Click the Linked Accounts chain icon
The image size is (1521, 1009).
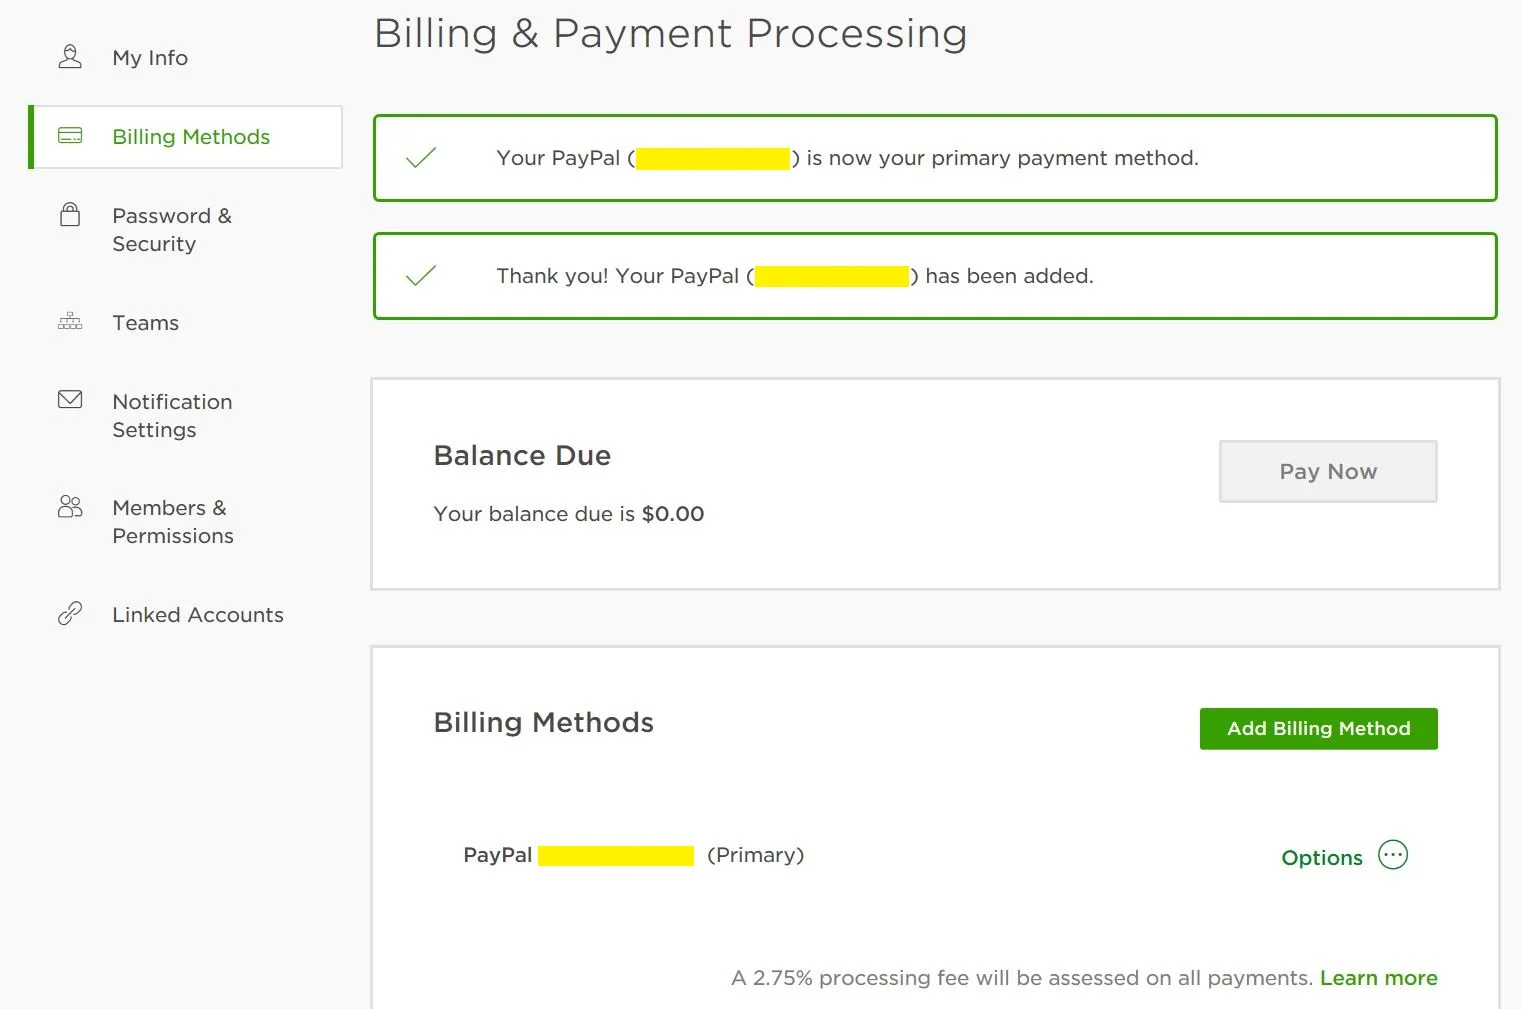point(70,613)
